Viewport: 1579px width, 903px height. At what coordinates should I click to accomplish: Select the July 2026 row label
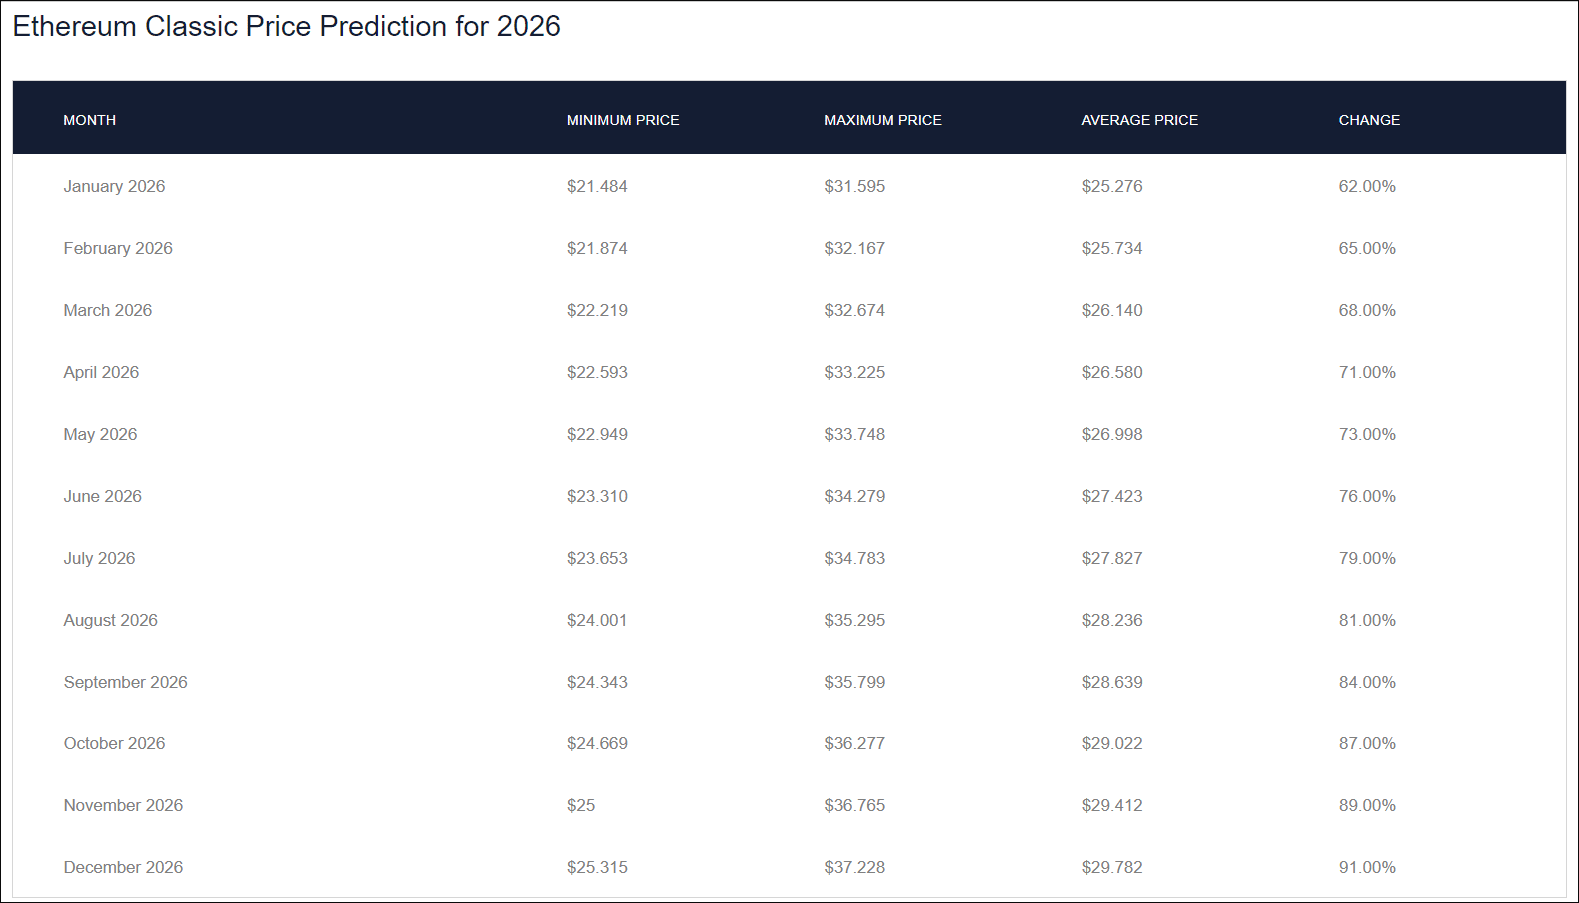pos(99,558)
